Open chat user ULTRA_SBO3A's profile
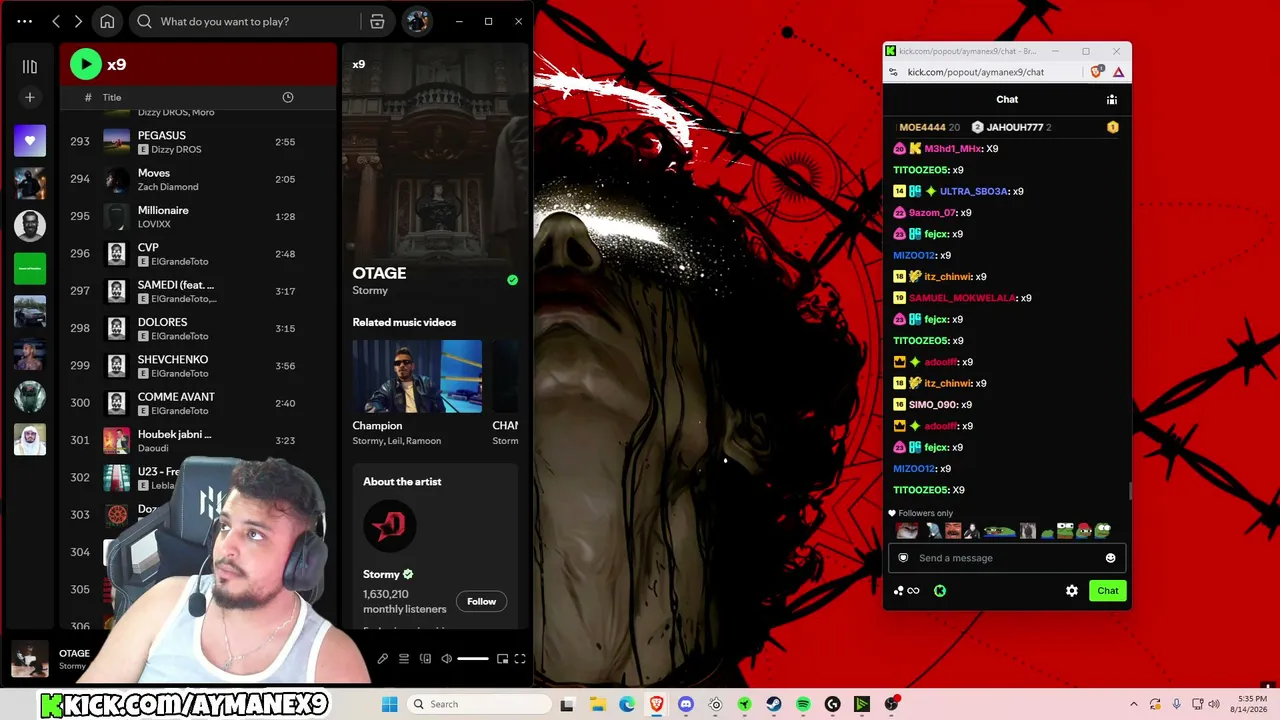The height and width of the screenshot is (720, 1280). [974, 191]
